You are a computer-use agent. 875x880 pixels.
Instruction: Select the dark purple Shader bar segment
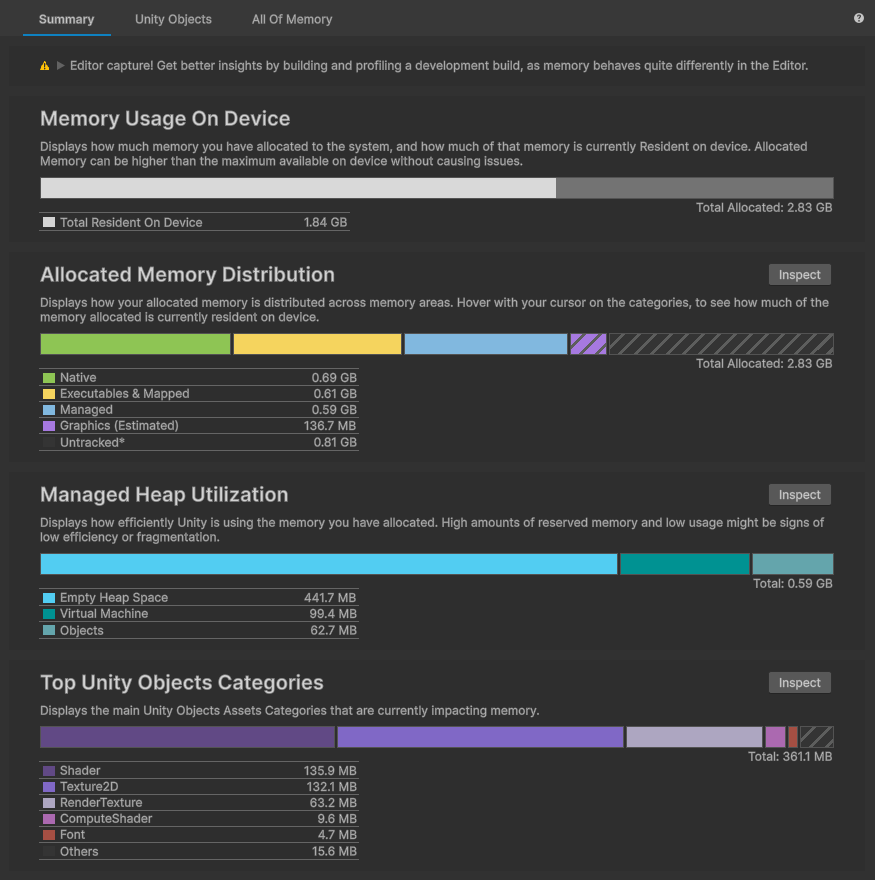click(187, 737)
